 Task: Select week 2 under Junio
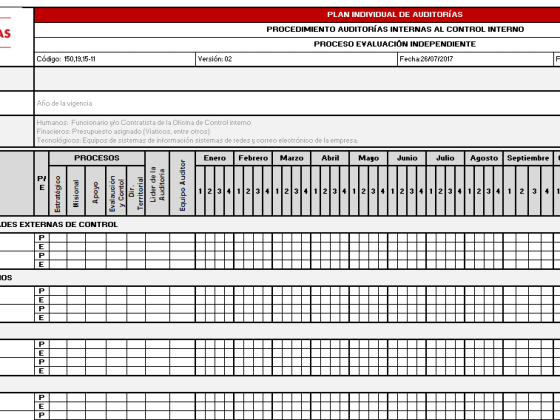[402, 191]
